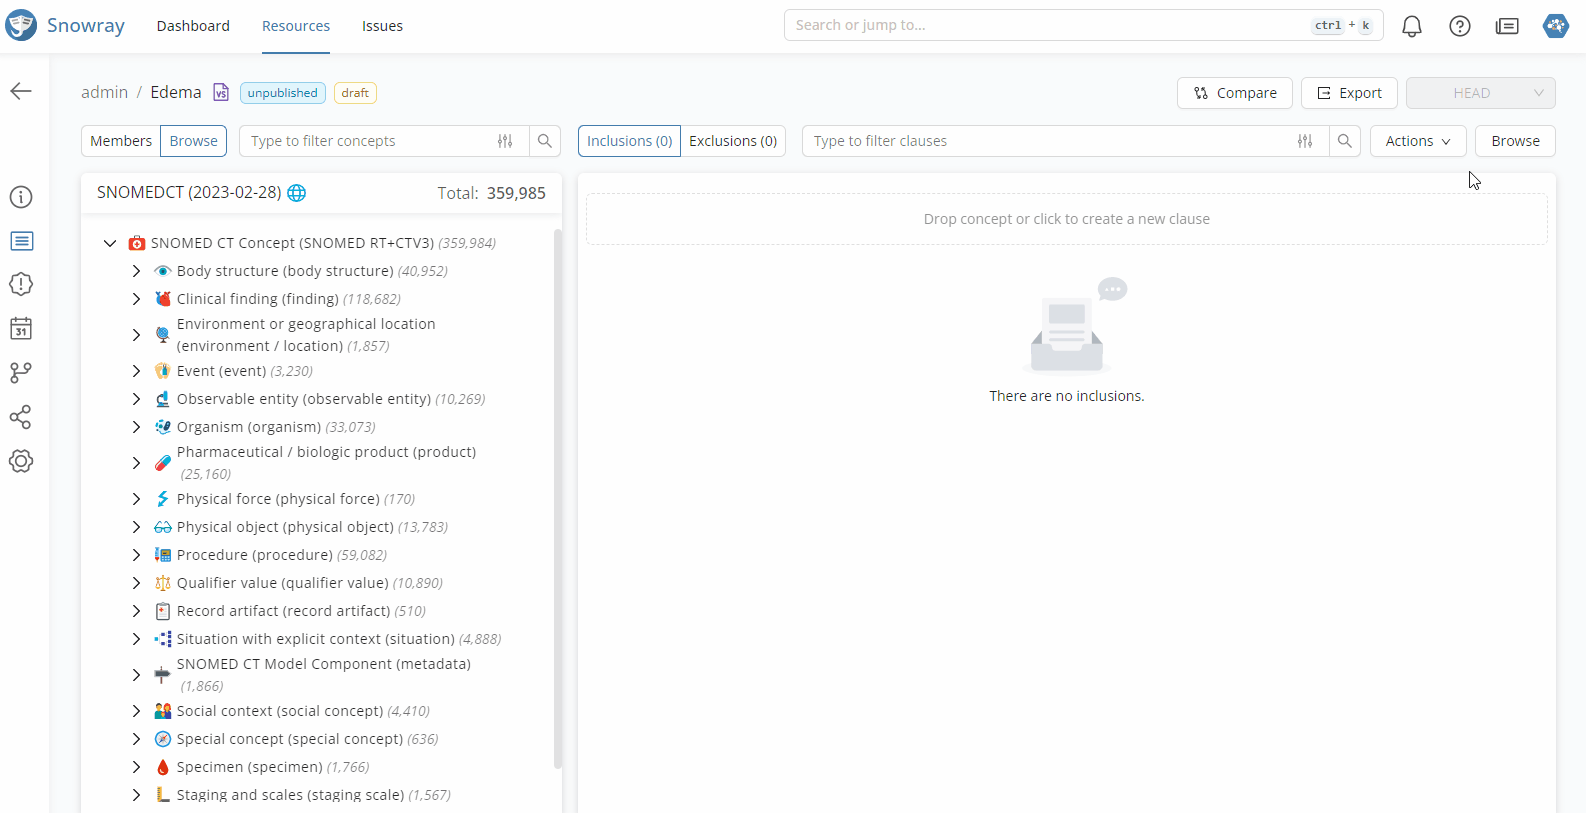
Task: Click the branch icon in left sidebar
Action: click(21, 373)
